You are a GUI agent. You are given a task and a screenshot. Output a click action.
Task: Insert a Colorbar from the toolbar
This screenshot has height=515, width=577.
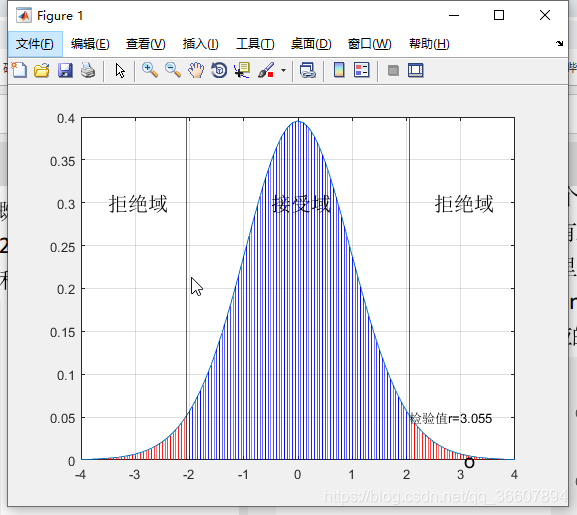[x=339, y=70]
